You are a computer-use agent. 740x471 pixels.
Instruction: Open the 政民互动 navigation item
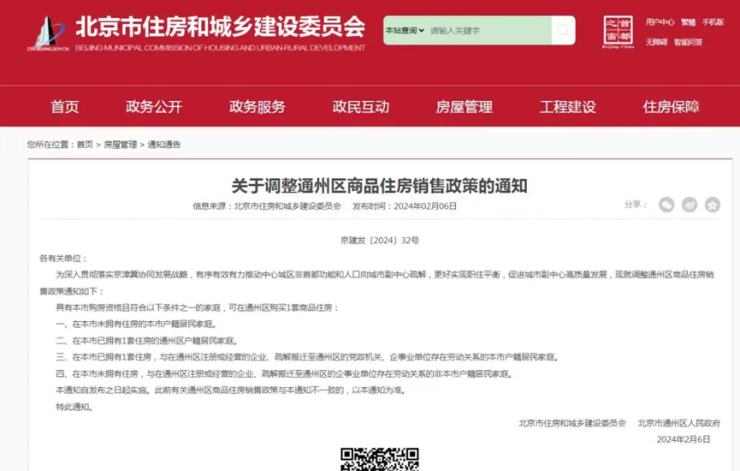(x=361, y=107)
